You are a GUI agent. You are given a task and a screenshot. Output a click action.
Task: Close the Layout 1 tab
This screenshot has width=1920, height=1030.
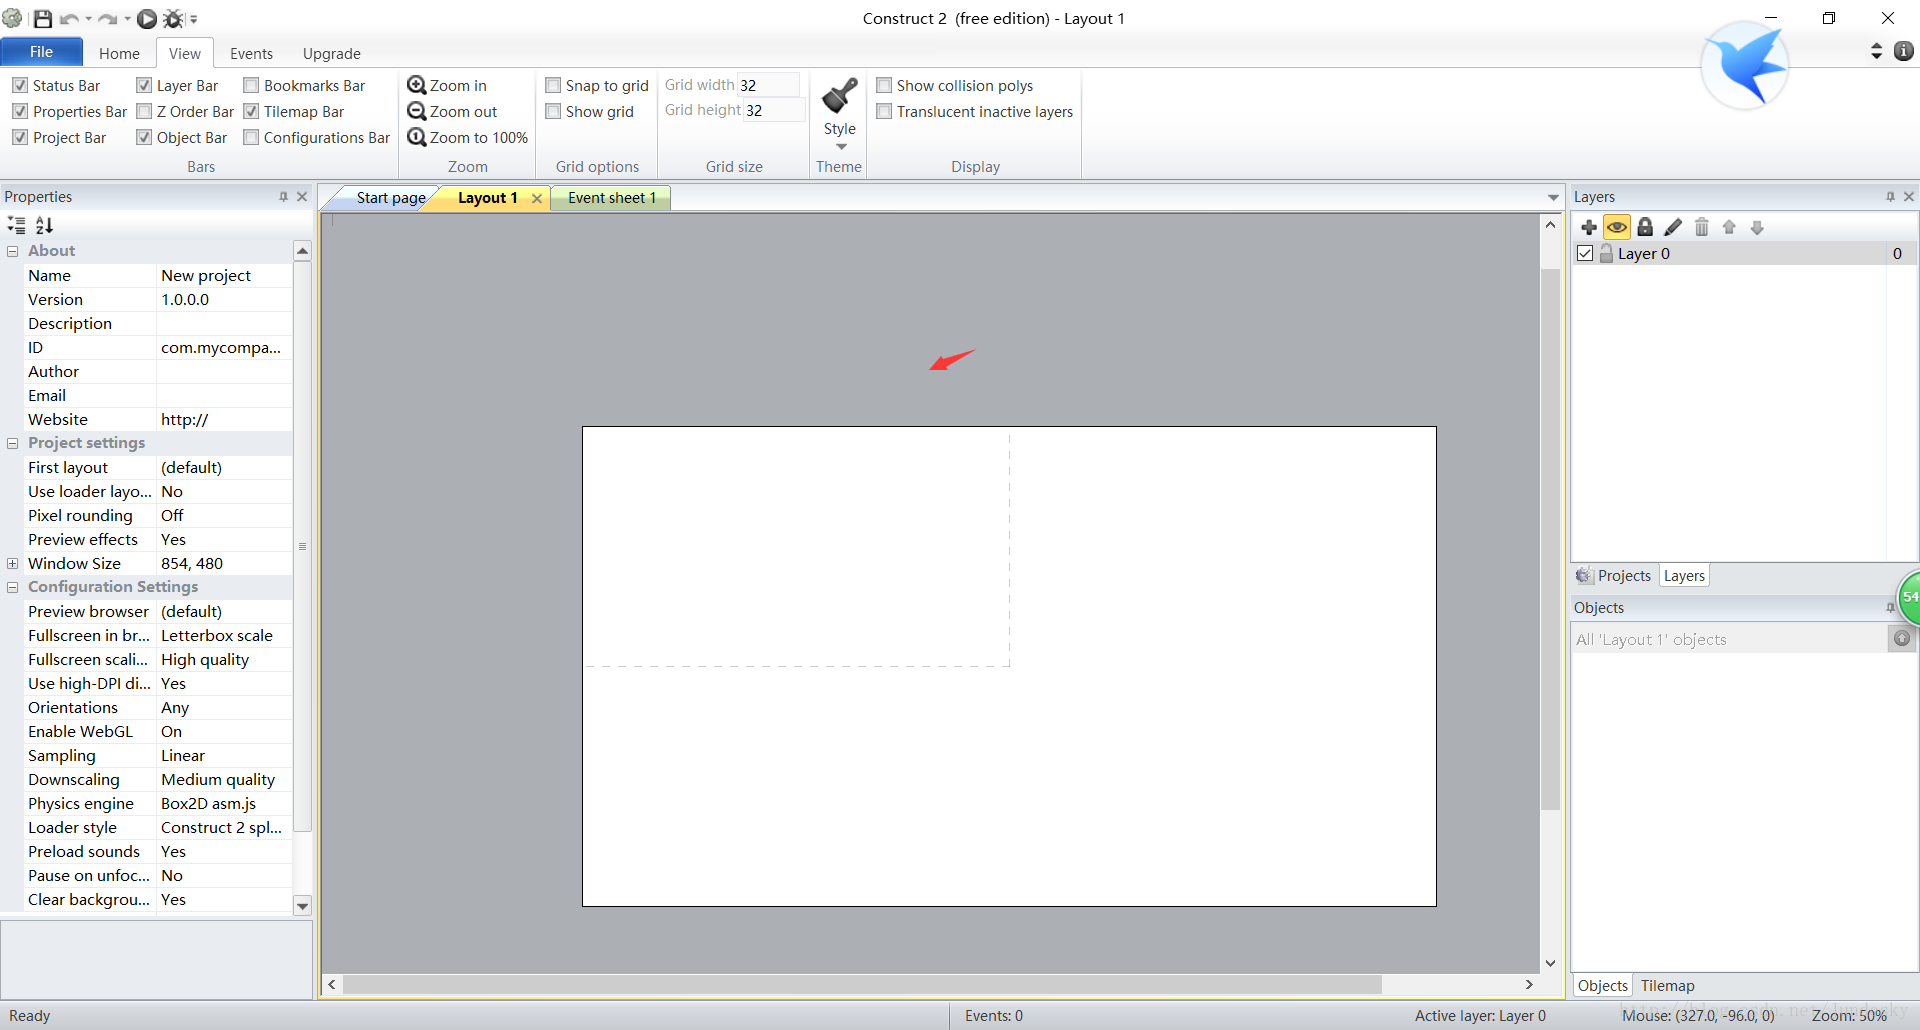pyautogui.click(x=537, y=198)
